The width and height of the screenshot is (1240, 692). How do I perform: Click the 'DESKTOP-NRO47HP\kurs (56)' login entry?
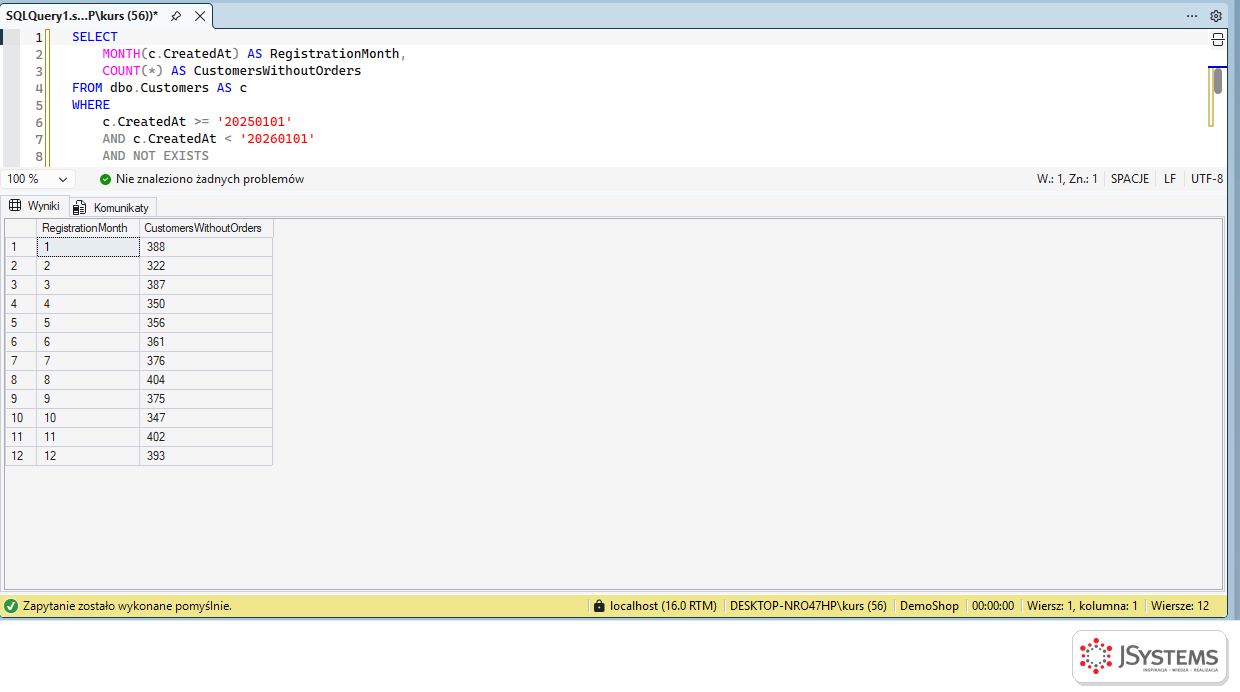pyautogui.click(x=808, y=606)
